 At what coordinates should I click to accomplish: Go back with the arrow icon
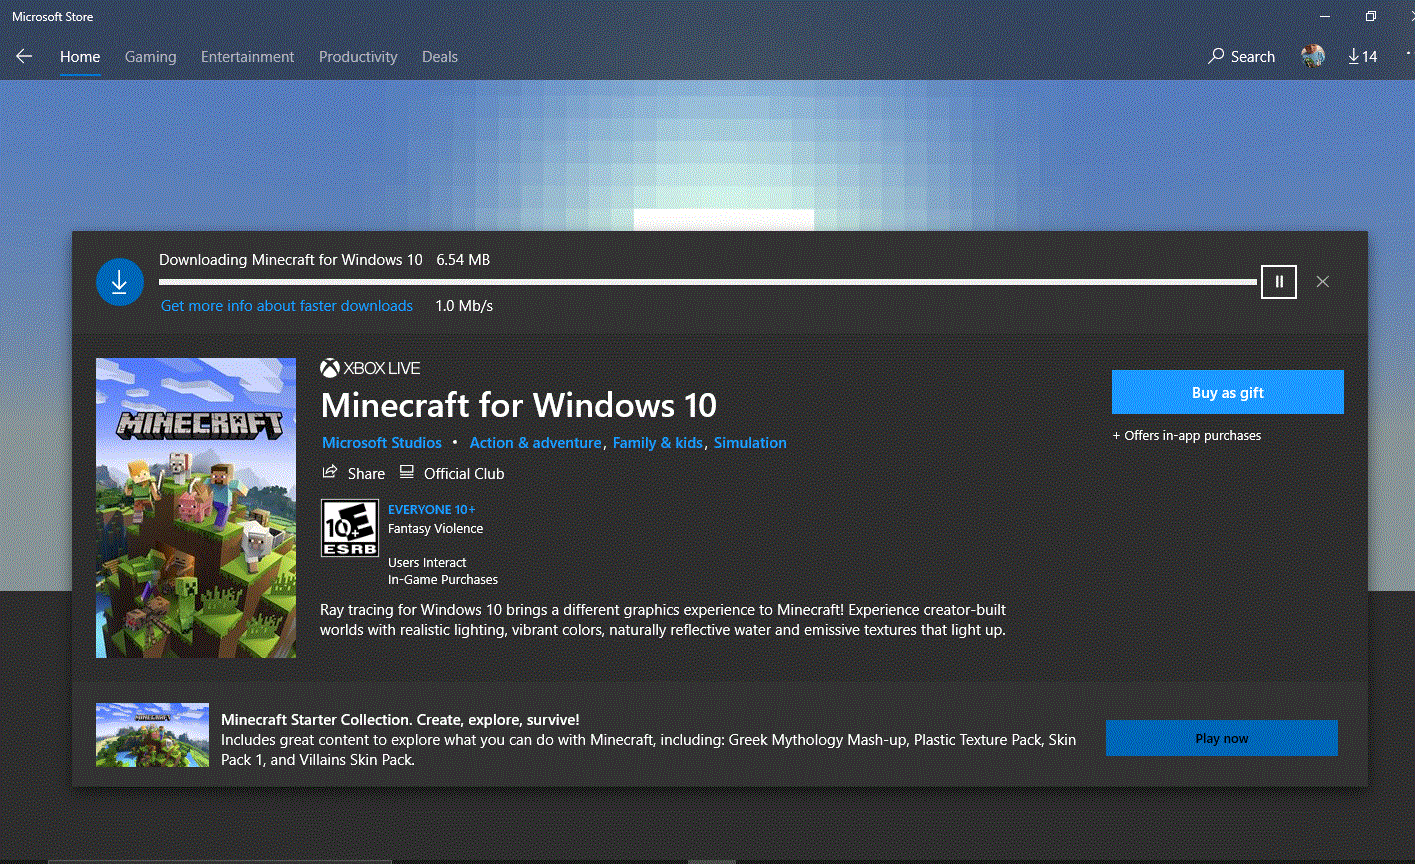pos(24,57)
